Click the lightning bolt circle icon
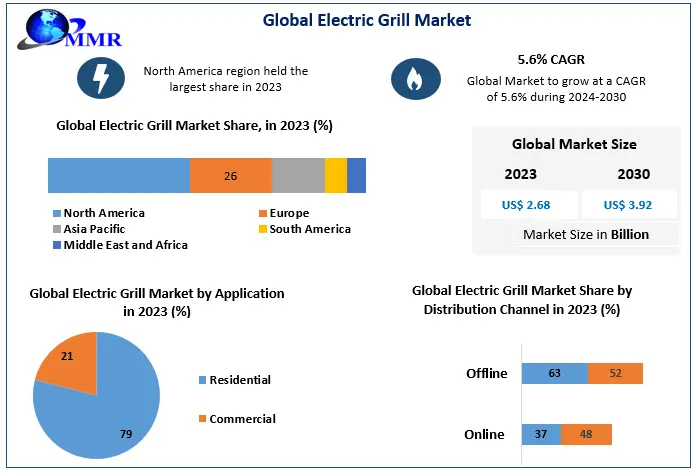Viewport: 695px width, 474px height. point(101,78)
